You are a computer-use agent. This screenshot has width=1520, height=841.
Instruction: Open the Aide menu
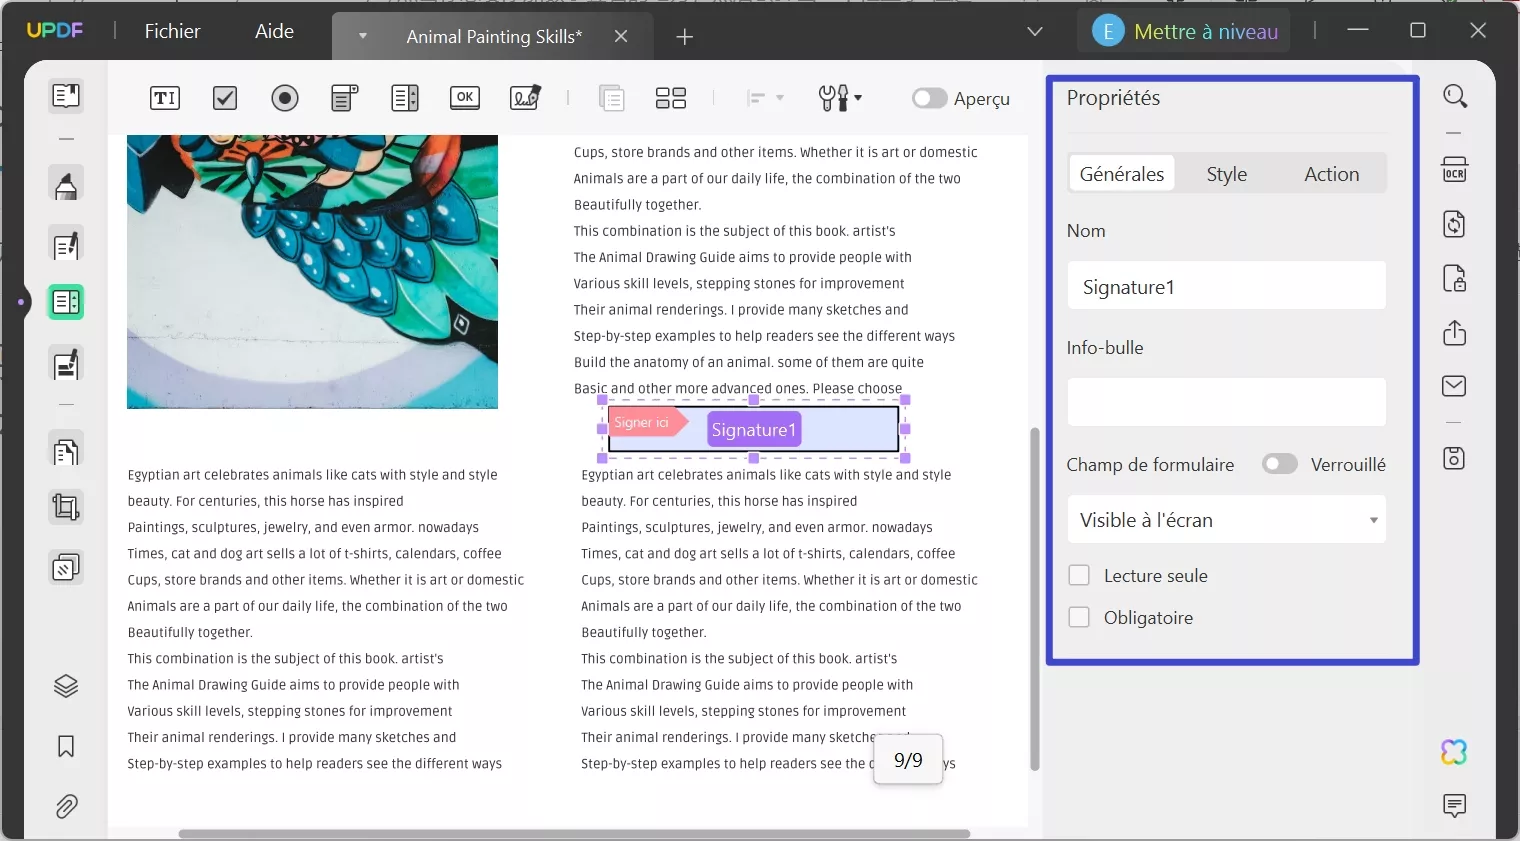click(x=274, y=31)
